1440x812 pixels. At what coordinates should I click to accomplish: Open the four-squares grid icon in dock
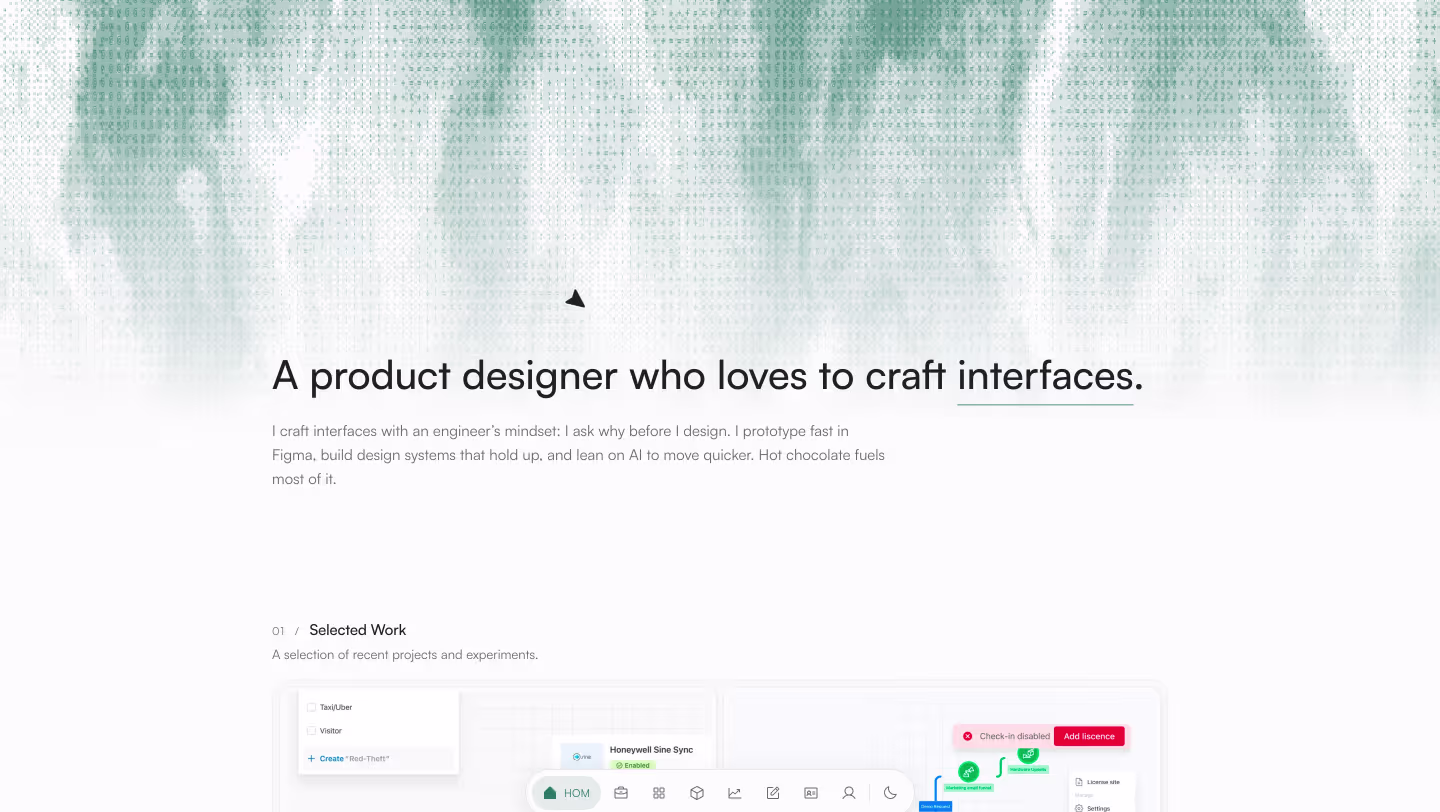pos(659,793)
